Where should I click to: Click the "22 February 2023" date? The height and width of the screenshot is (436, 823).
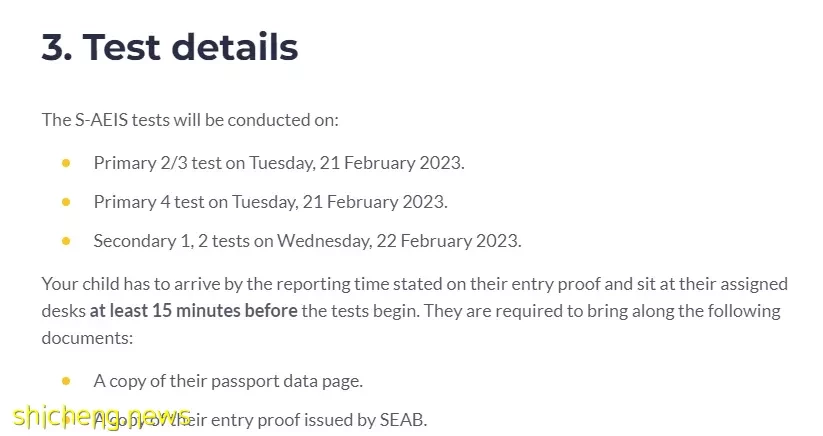point(449,241)
